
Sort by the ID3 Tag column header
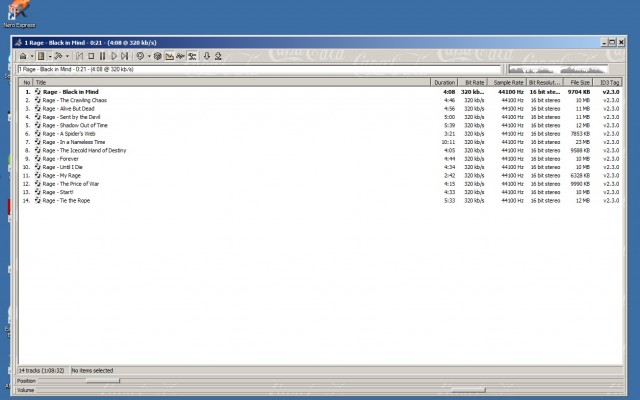[608, 82]
